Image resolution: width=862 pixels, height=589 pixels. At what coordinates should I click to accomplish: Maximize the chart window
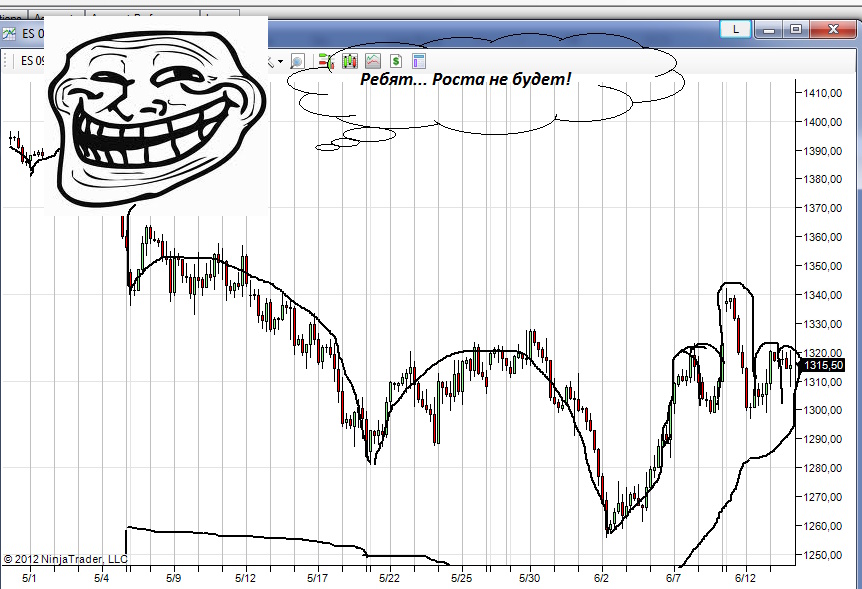pyautogui.click(x=795, y=30)
